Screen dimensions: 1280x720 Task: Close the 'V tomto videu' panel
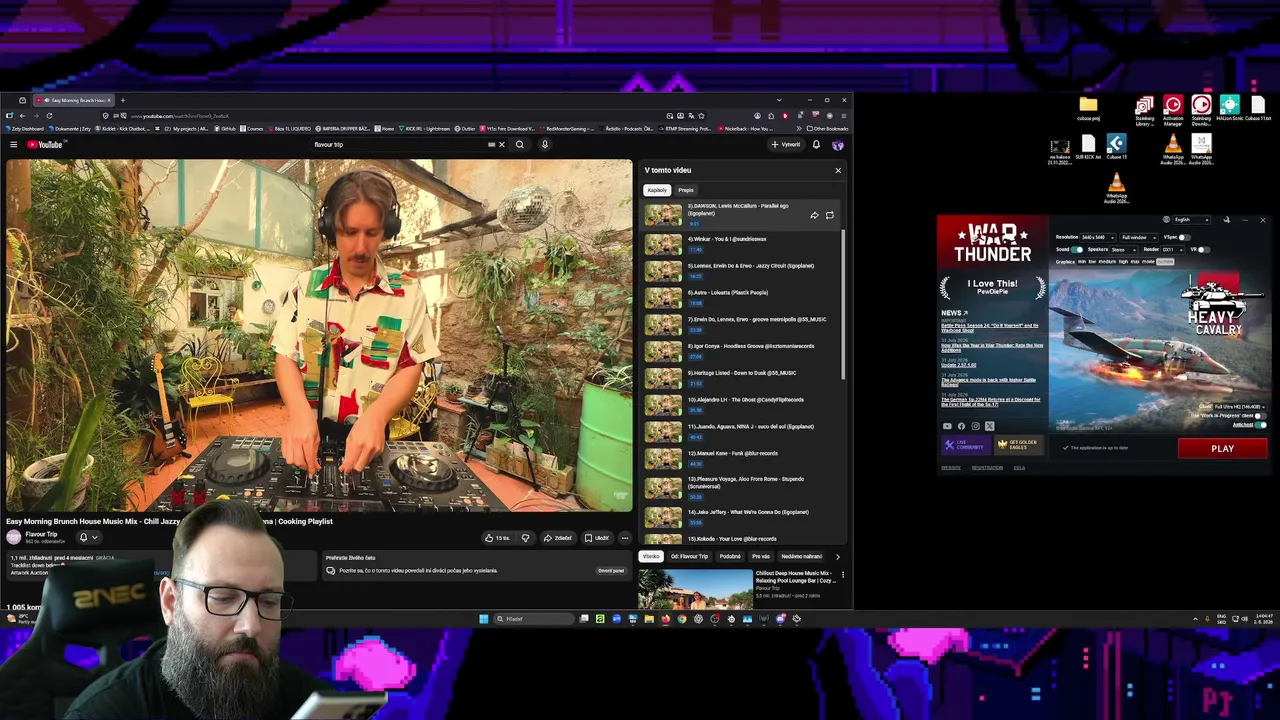838,170
